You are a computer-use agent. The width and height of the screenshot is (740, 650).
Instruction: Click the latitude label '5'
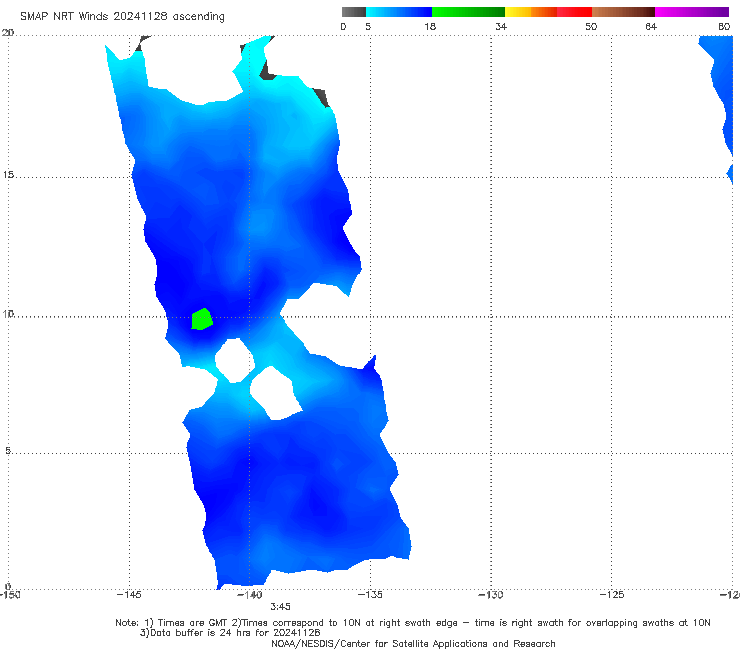(8, 450)
